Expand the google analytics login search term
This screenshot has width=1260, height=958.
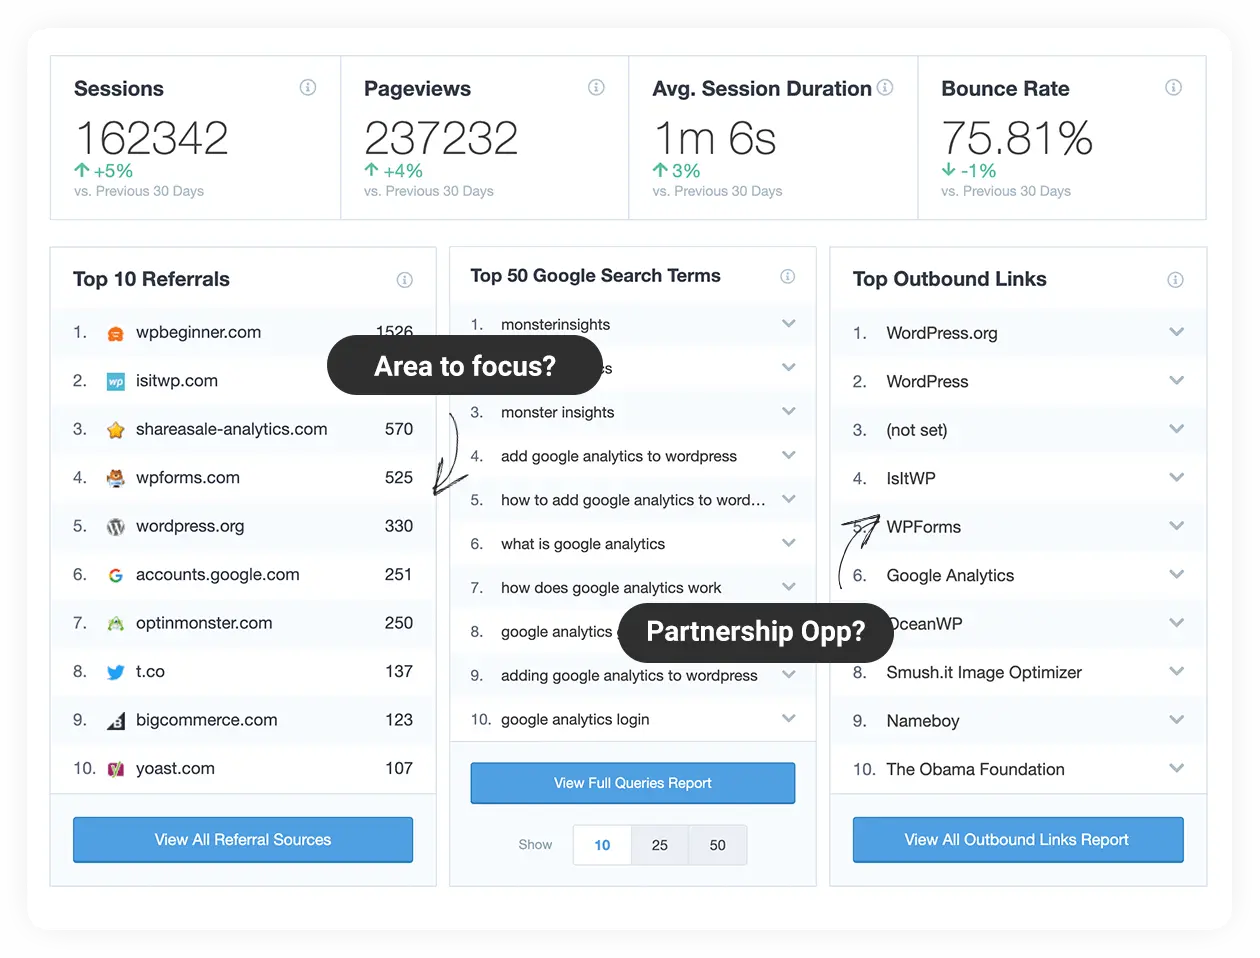pyautogui.click(x=788, y=719)
